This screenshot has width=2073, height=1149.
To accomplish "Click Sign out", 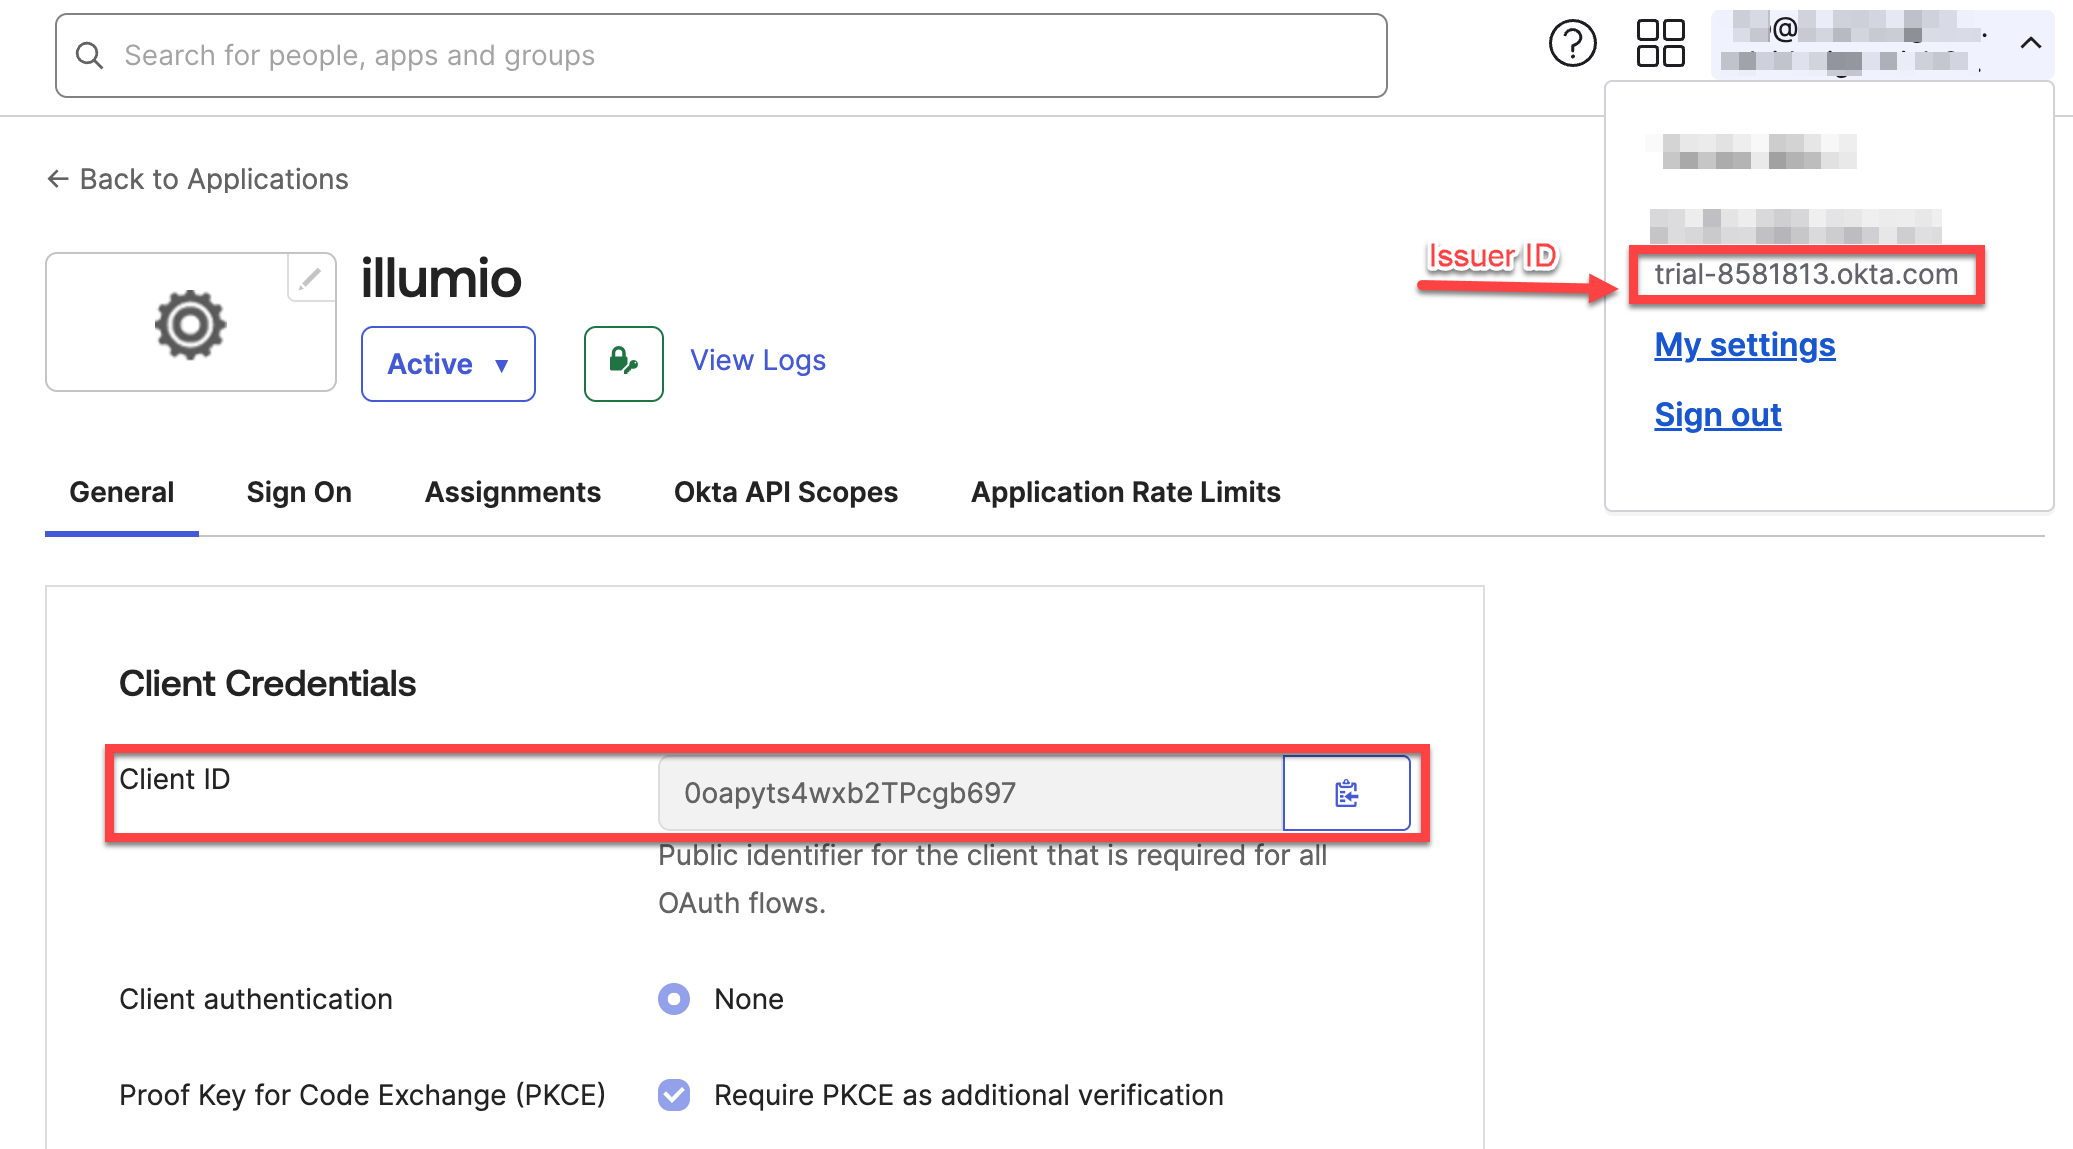I will [x=1718, y=415].
